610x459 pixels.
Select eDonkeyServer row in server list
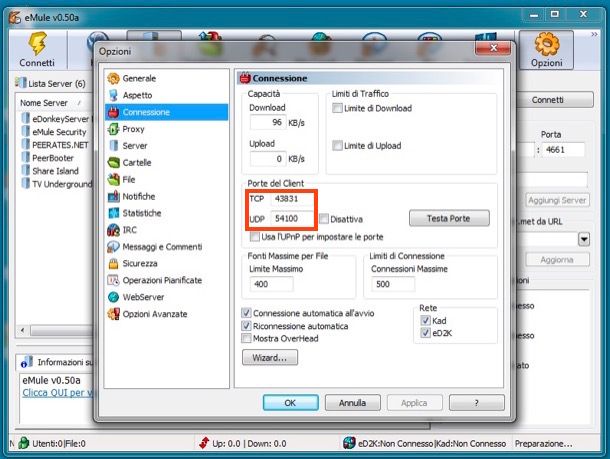pos(56,119)
